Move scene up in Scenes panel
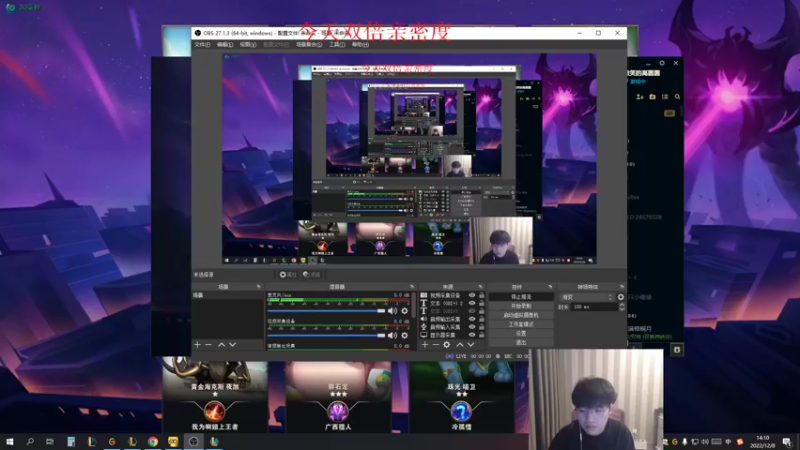The image size is (800, 450). coord(221,345)
